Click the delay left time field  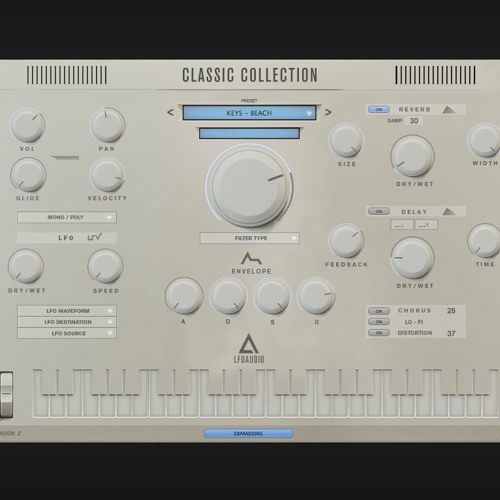(402, 225)
